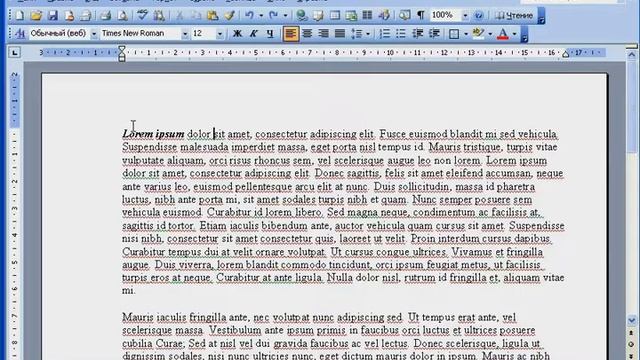Screen dimensions: 640x360
Task: Switch to Чтение reading layout
Action: [514, 16]
